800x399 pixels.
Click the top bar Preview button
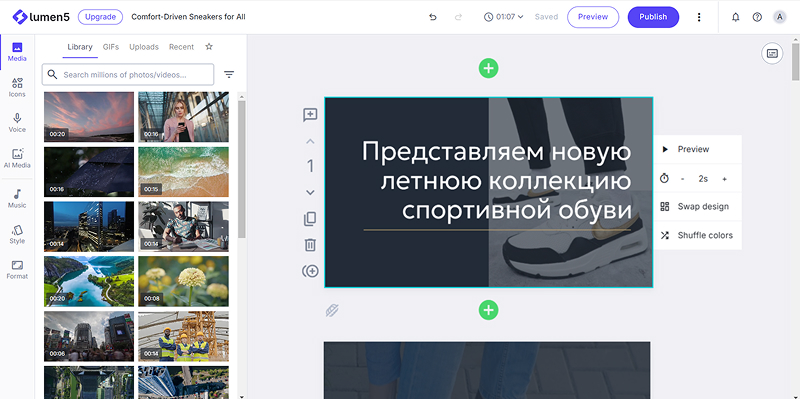(593, 17)
